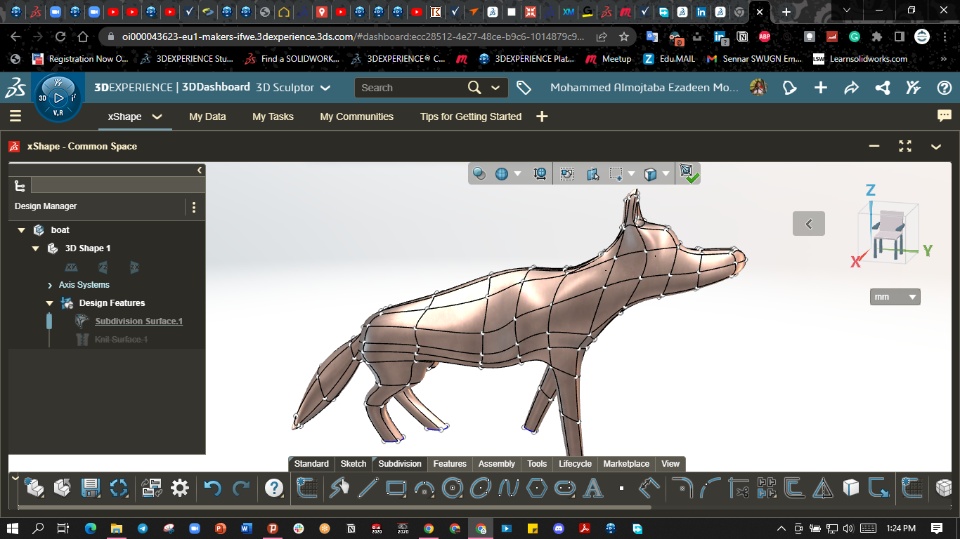Select the Text sketch tool
Viewport: 960px width, 539px height.
click(593, 488)
